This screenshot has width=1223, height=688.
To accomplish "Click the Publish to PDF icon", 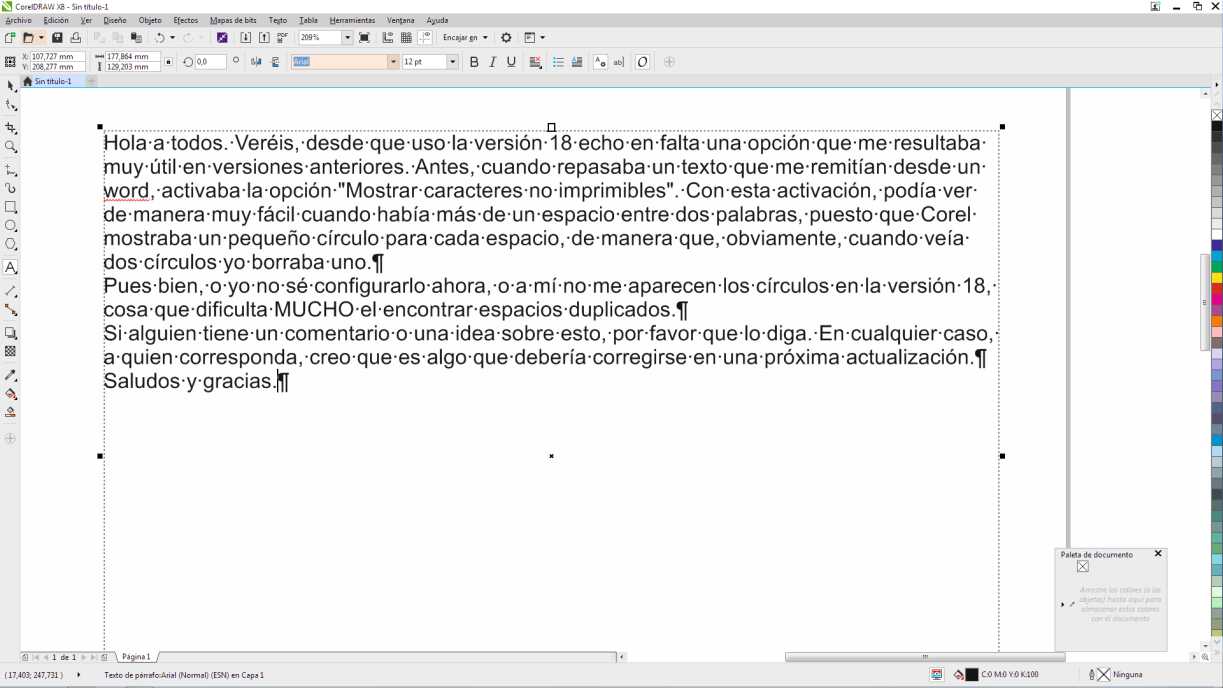I will [x=282, y=38].
